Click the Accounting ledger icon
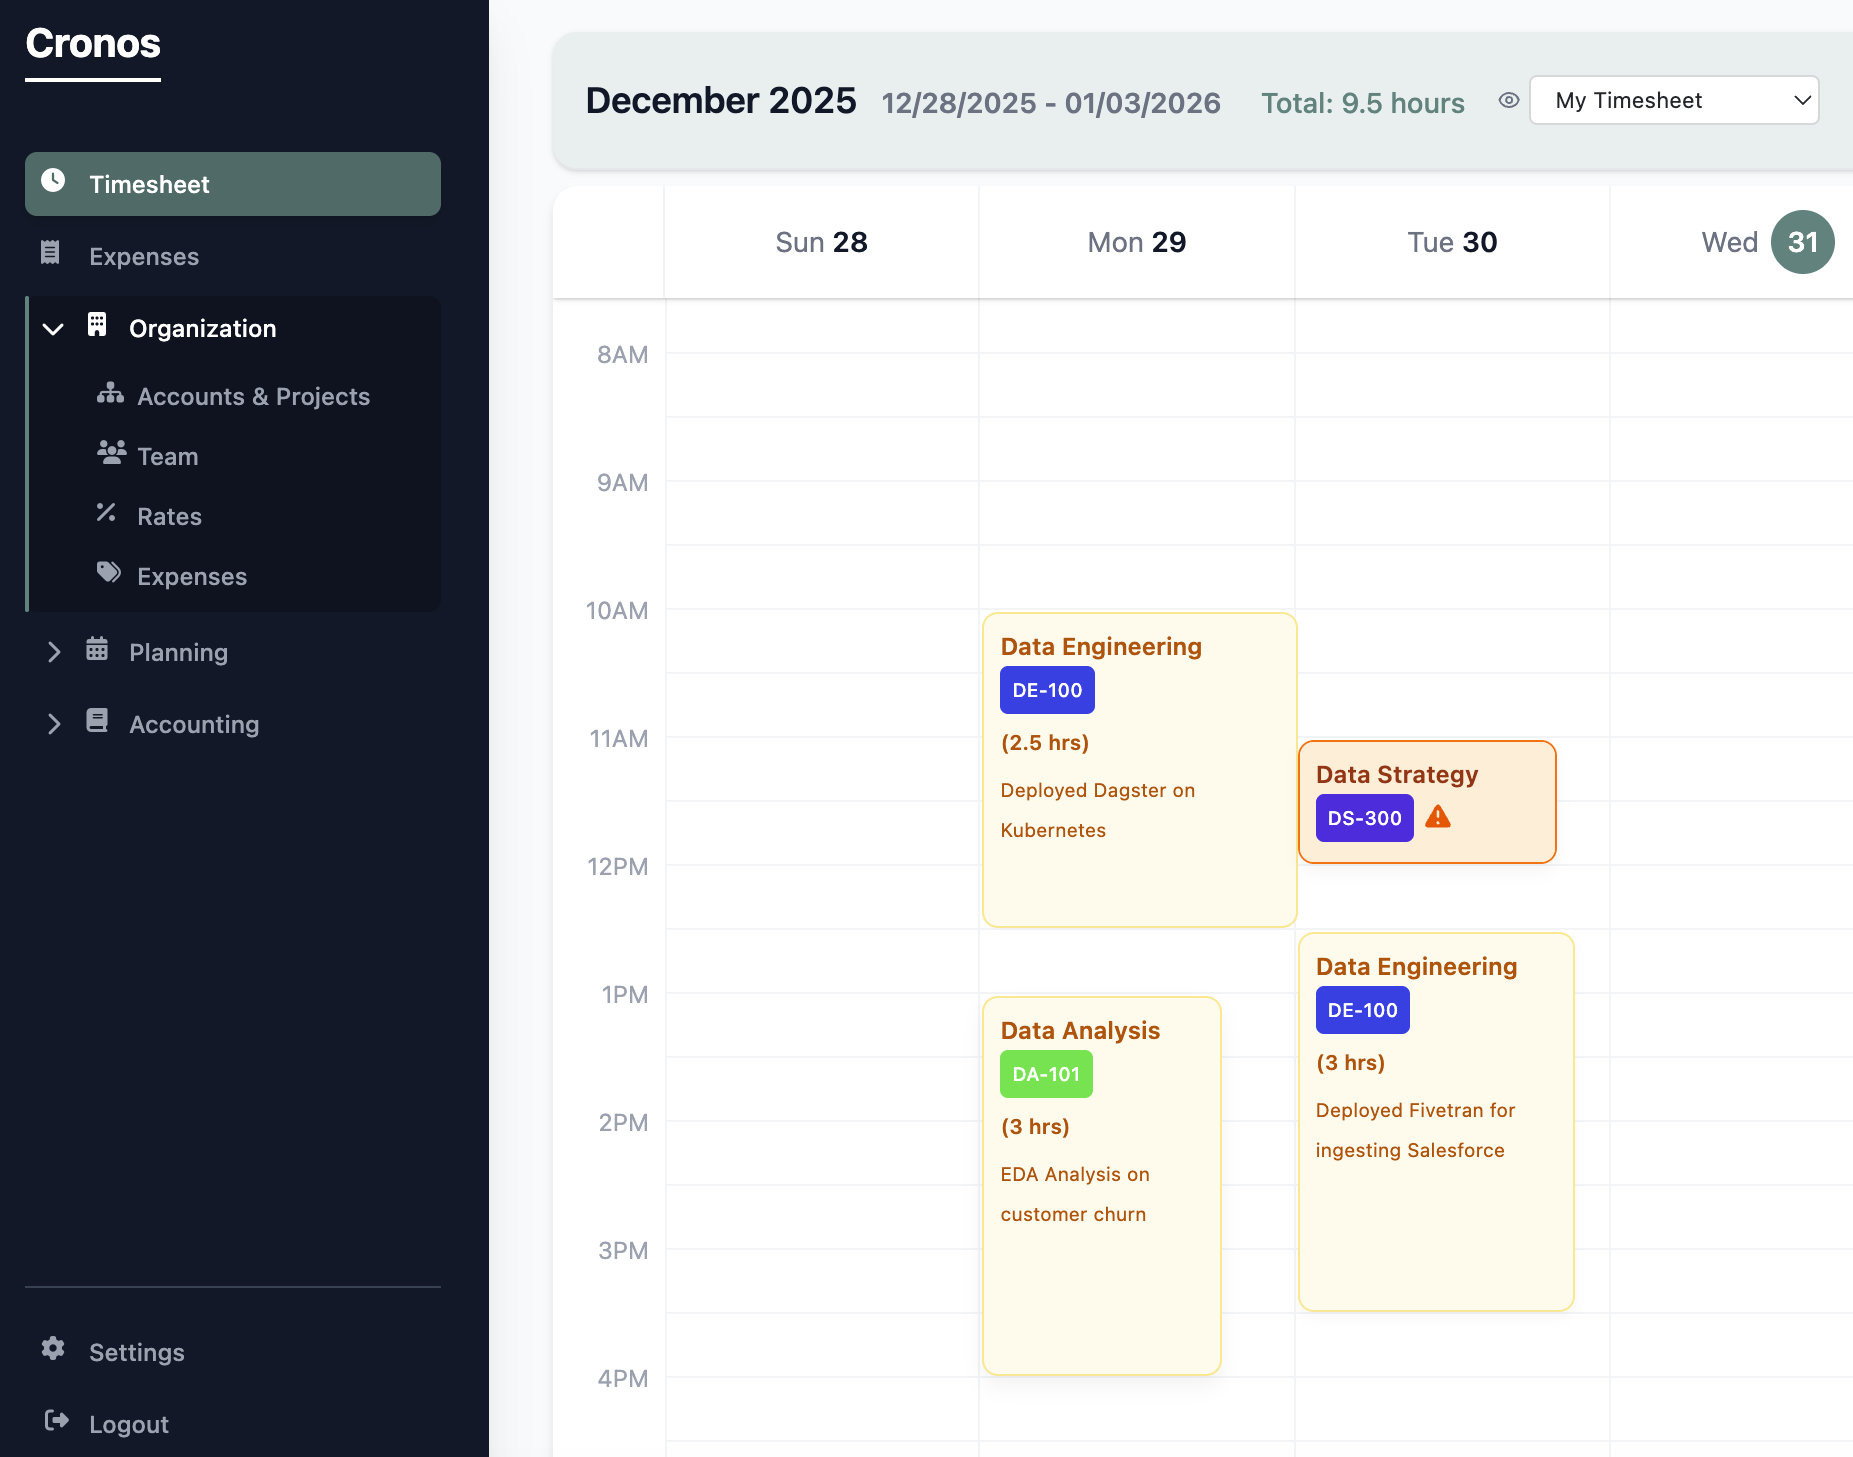 [97, 722]
